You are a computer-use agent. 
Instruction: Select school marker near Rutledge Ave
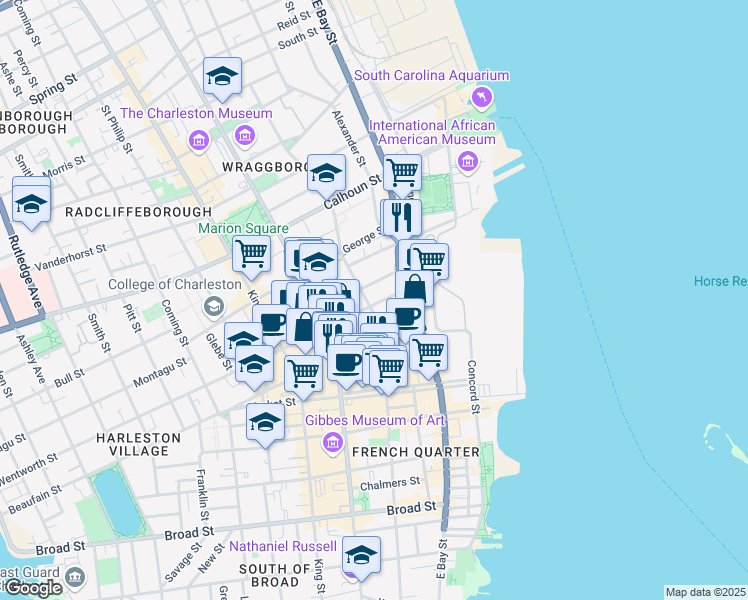click(31, 207)
